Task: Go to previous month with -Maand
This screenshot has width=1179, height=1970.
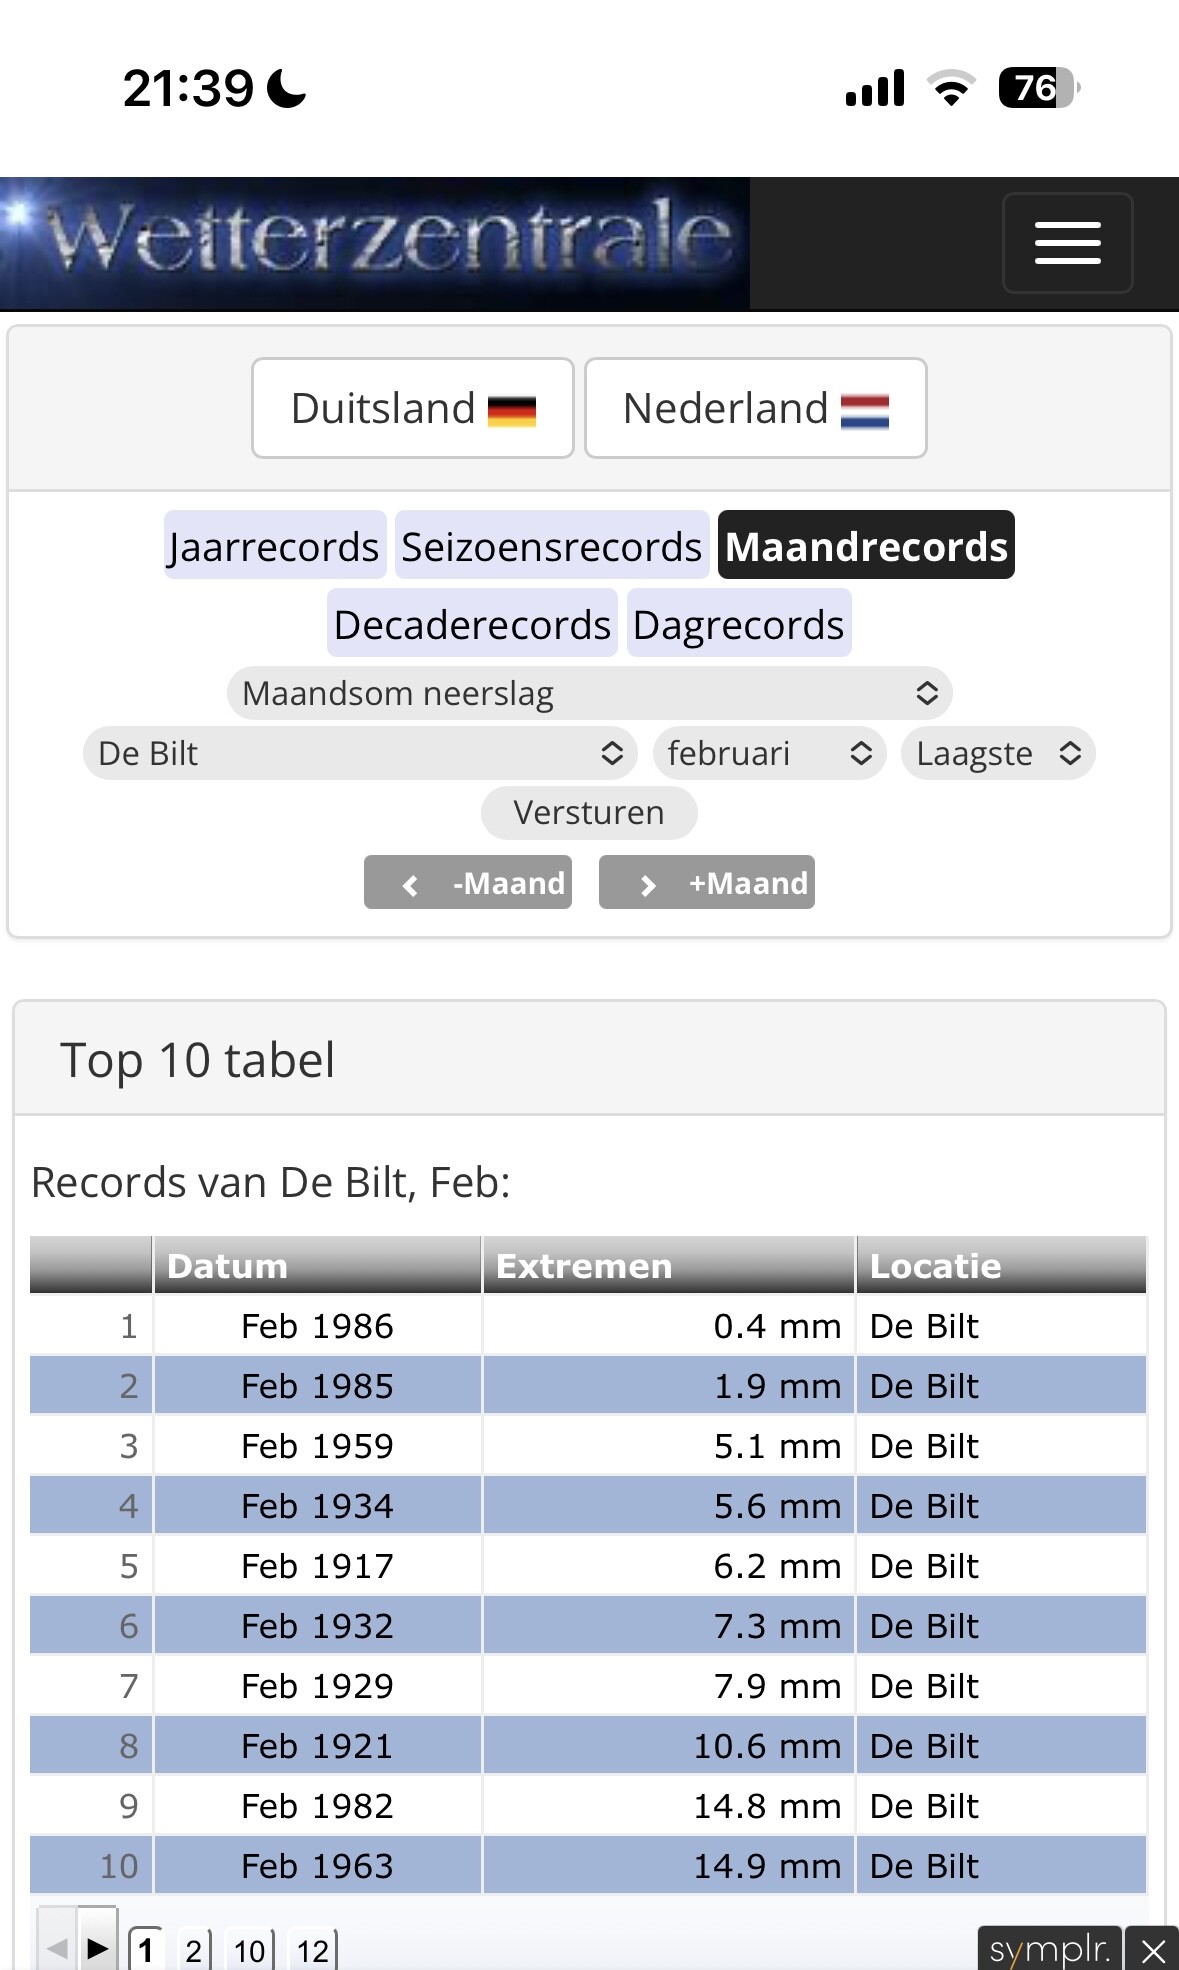Action: tap(468, 883)
